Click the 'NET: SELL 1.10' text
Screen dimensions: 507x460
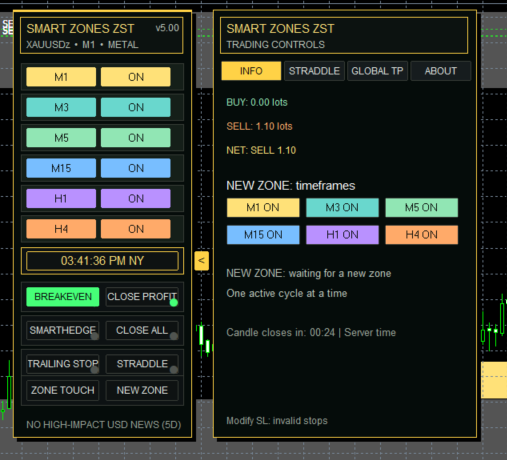tap(261, 150)
